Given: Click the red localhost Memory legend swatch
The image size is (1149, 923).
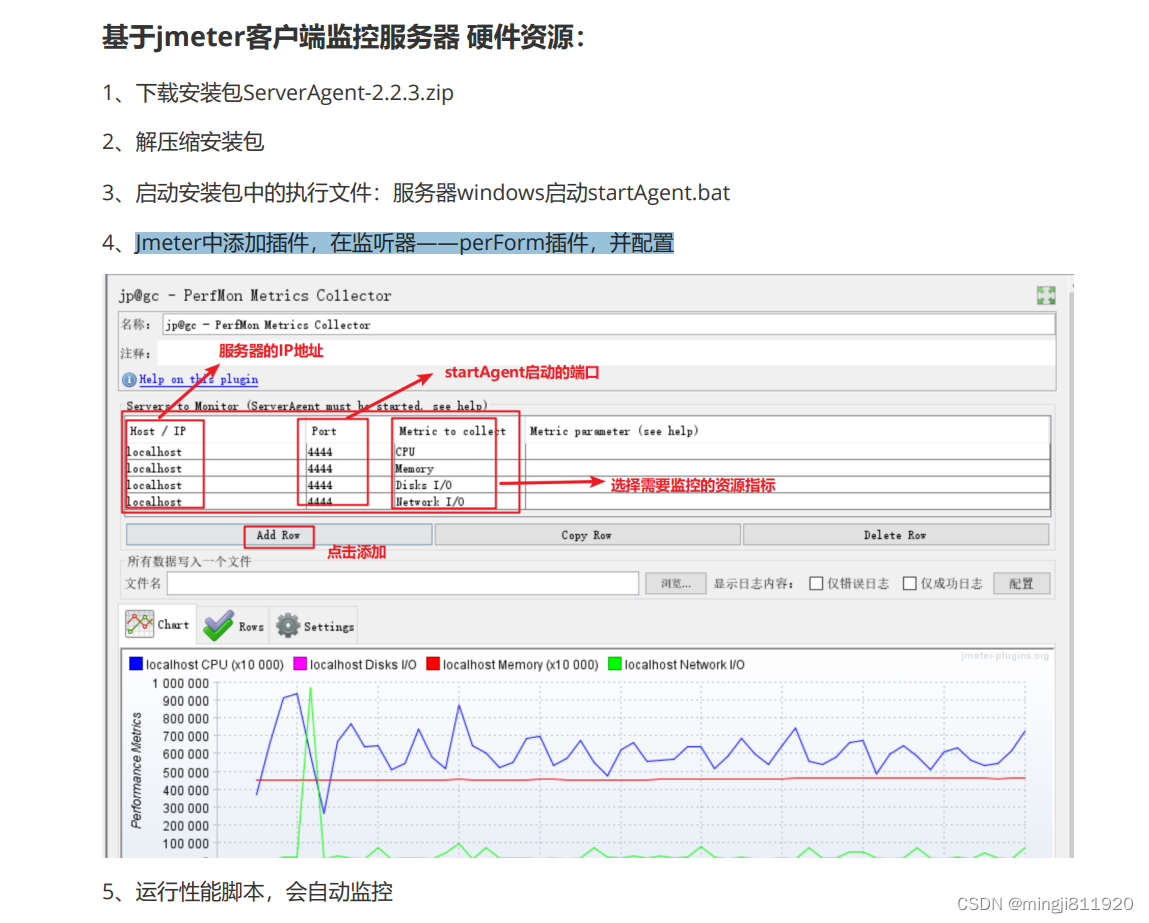Looking at the screenshot, I should coord(432,664).
